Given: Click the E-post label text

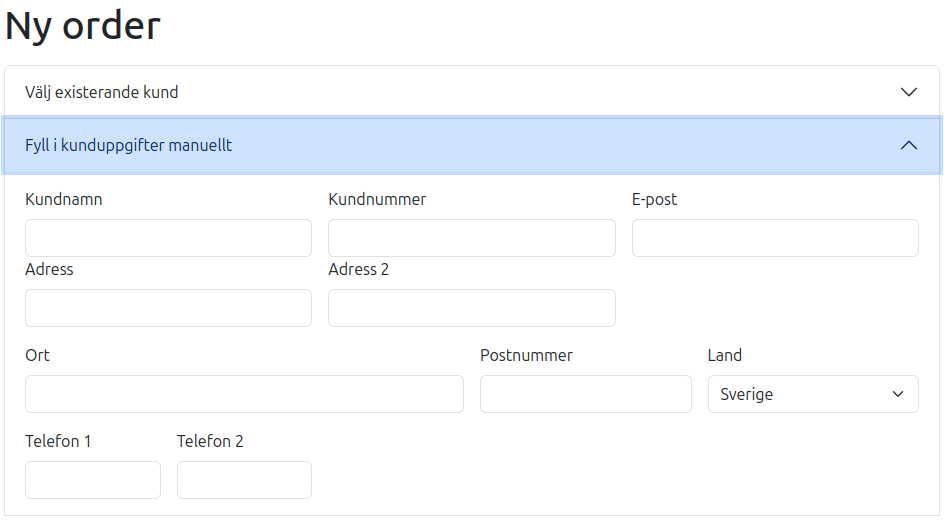Looking at the screenshot, I should tap(654, 199).
